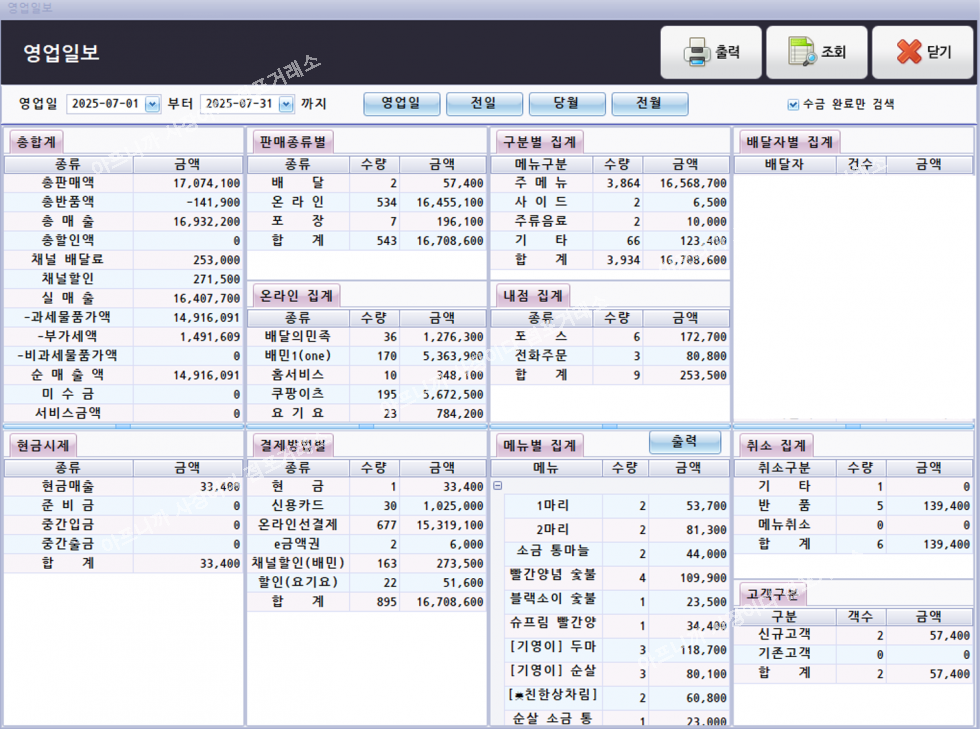Select the 당월 period button
This screenshot has width=980, height=729.
coord(567,104)
